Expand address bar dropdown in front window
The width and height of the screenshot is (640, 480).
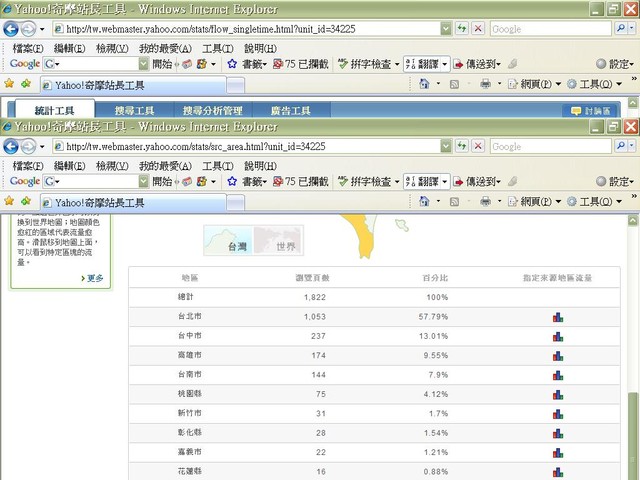446,146
